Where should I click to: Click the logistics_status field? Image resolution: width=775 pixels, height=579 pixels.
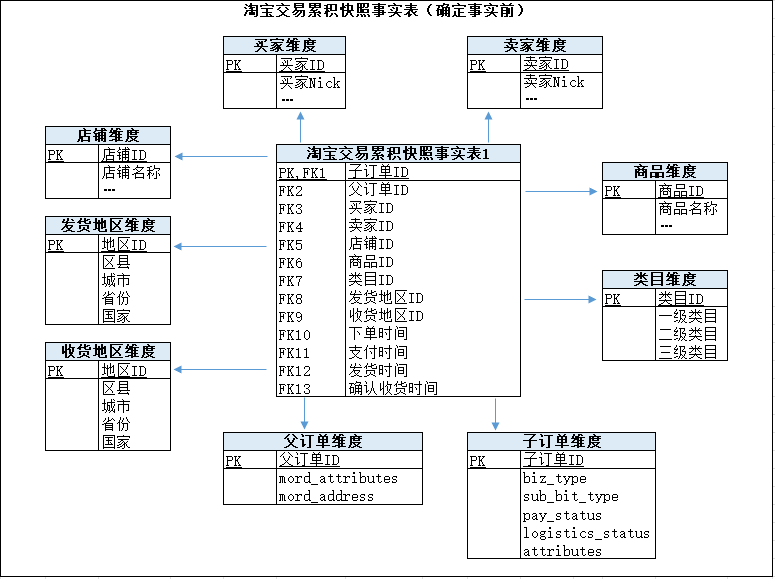586,533
